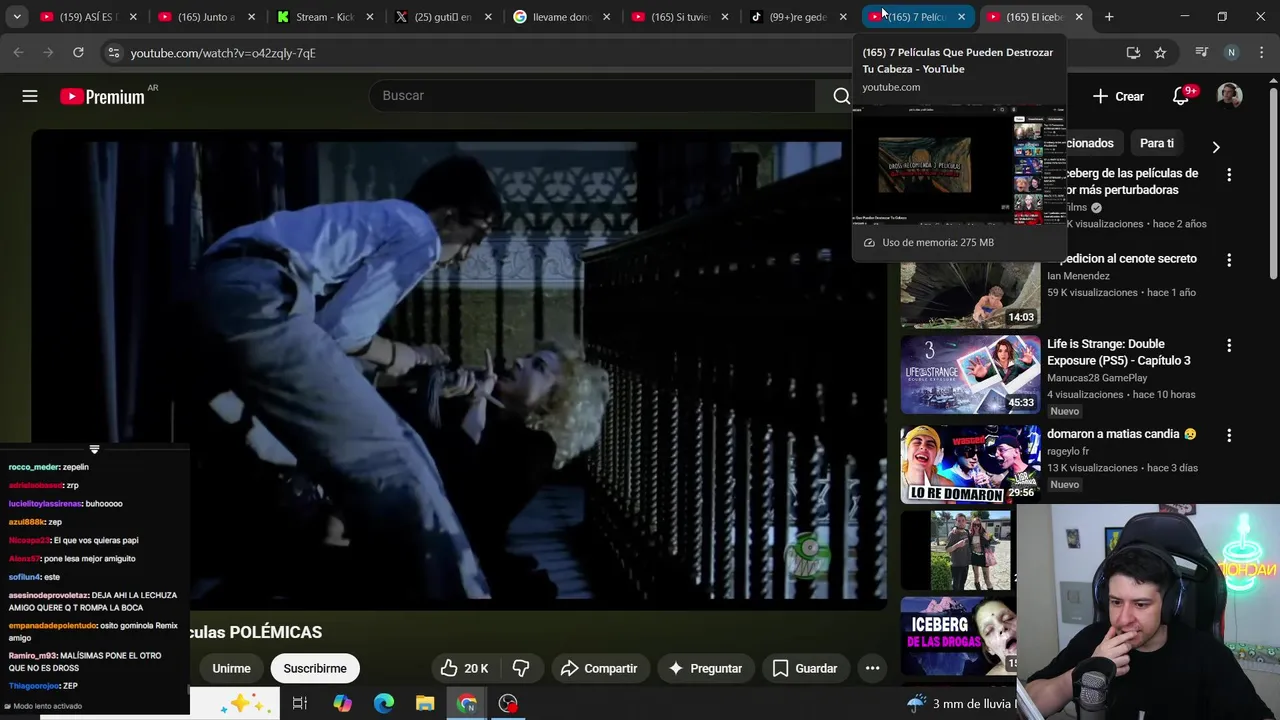Collapse the chat overlay using the top handle
The width and height of the screenshot is (1280, 720).
coord(94,450)
